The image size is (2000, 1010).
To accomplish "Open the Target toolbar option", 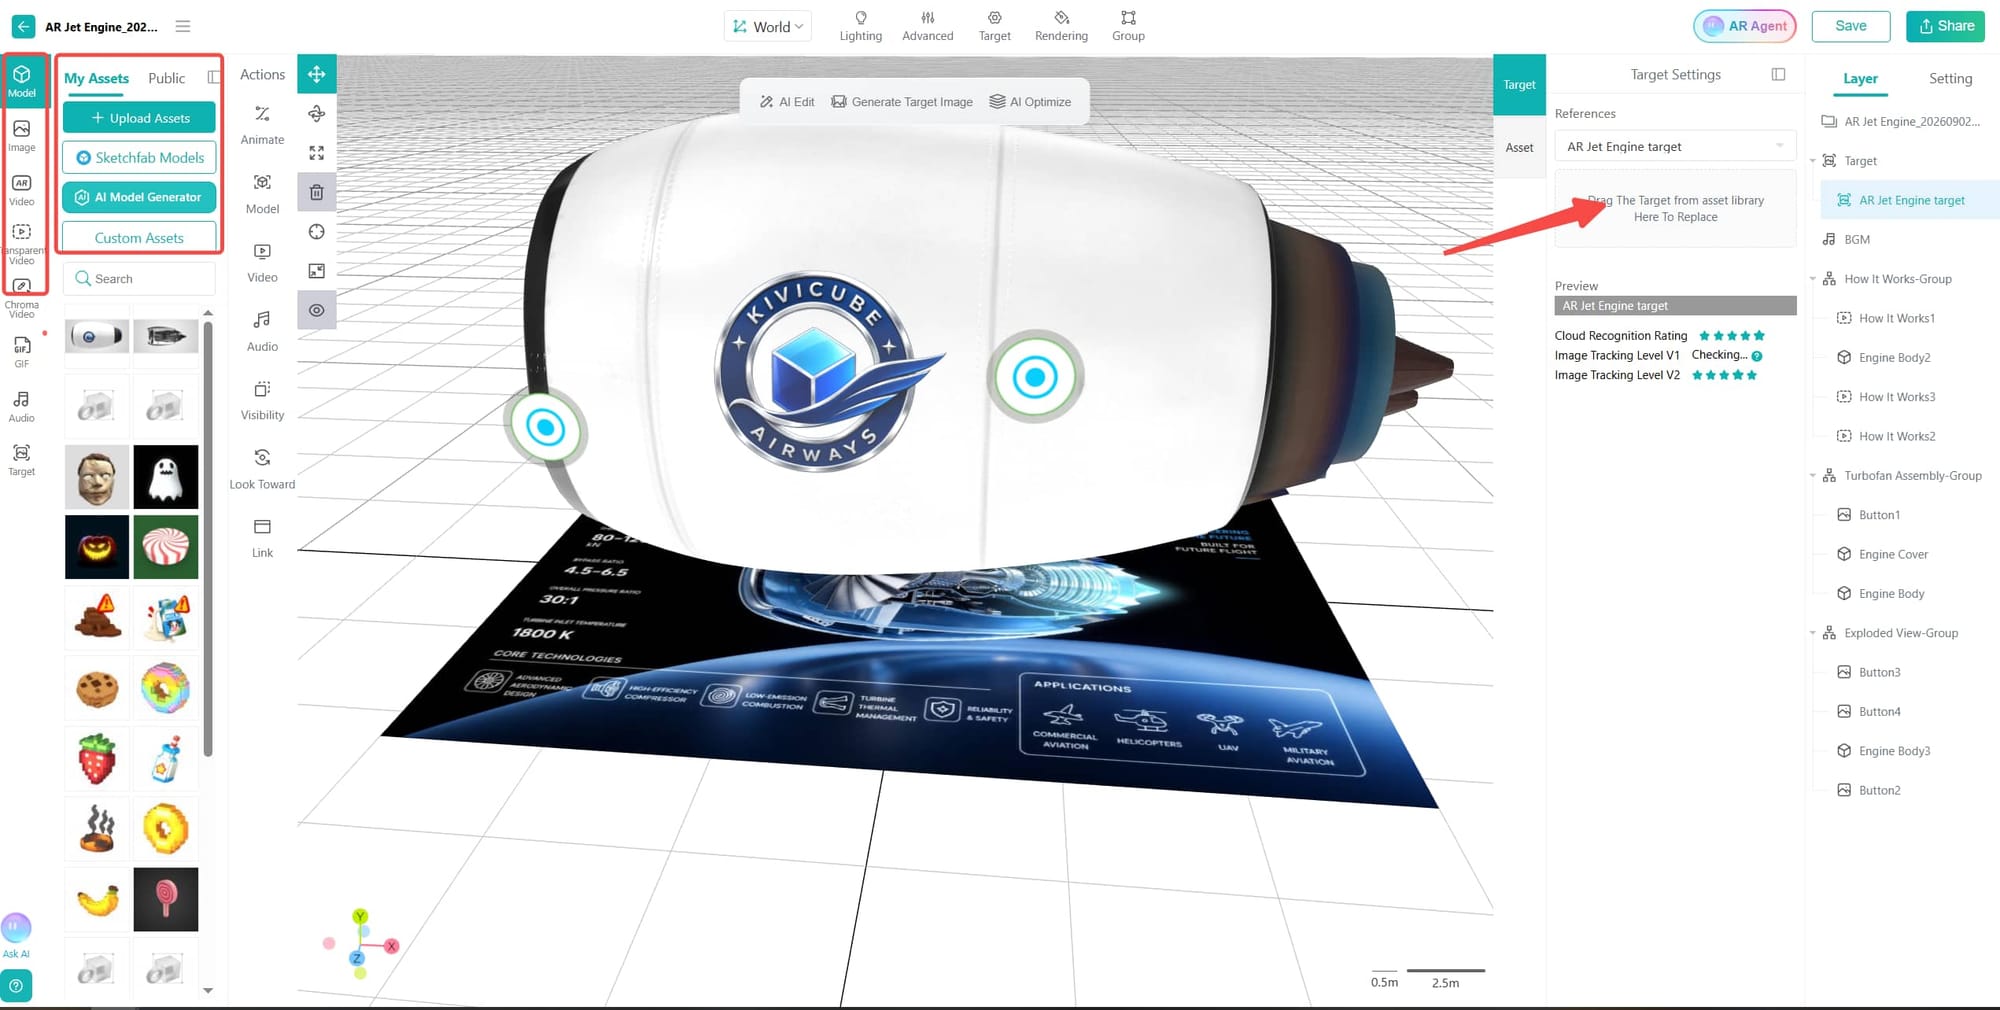I will tap(995, 26).
